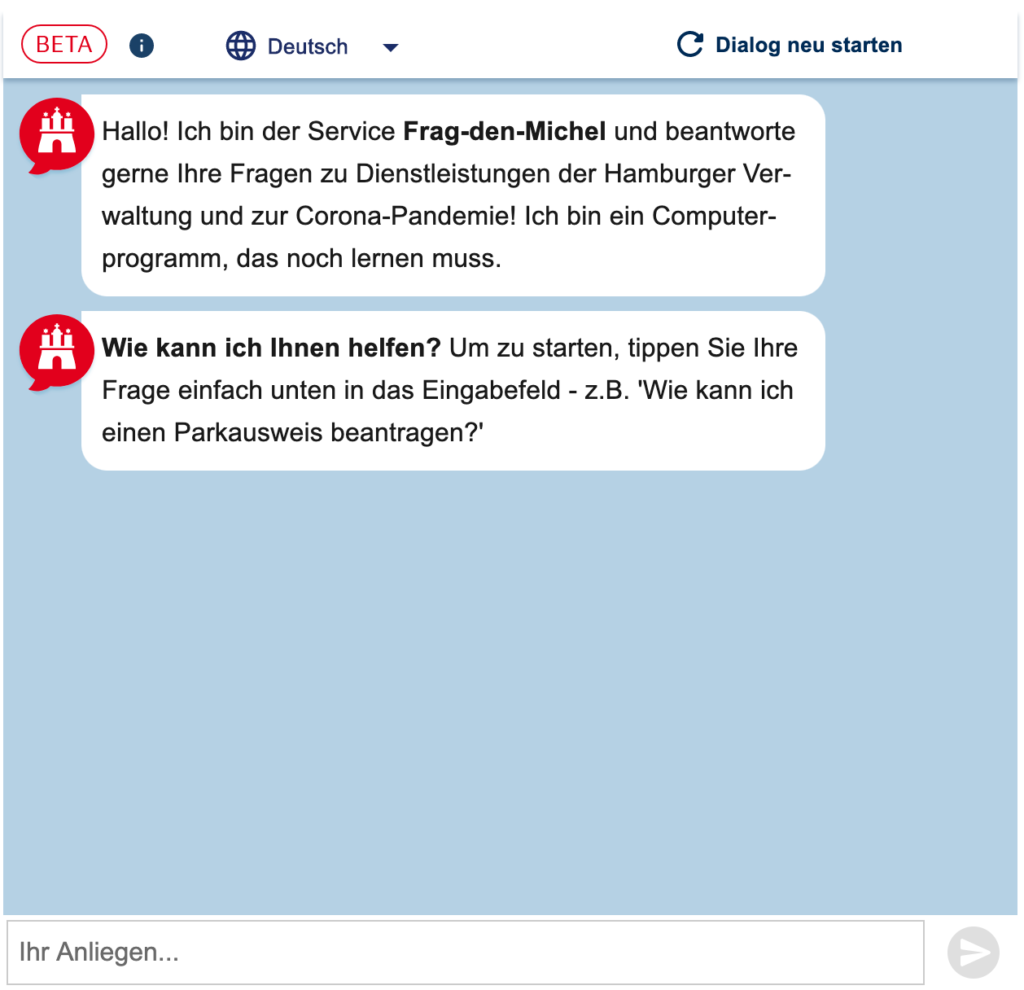The height and width of the screenshot is (990, 1024).
Task: Restart chat via 'Dialog neu starten'
Action: [x=789, y=44]
